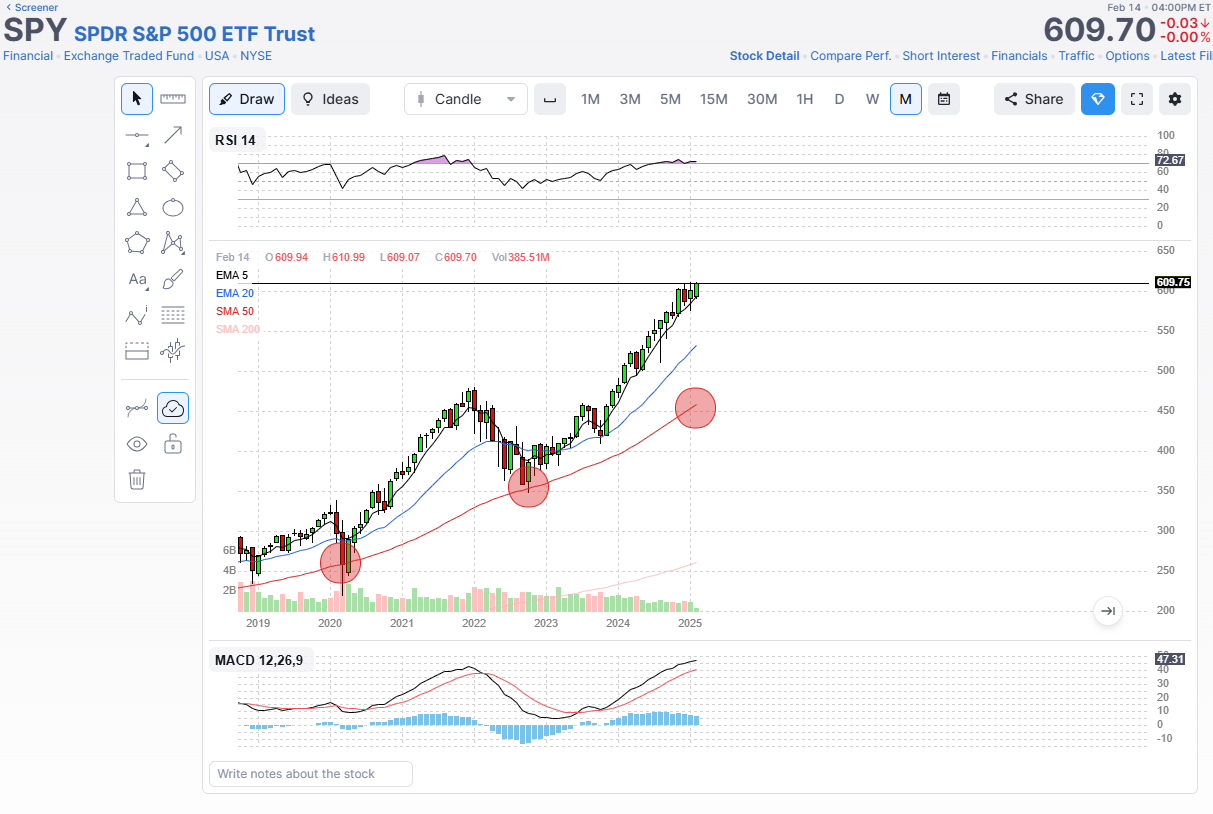Image resolution: width=1213 pixels, height=814 pixels.
Task: Toggle the cloud auto-save drawings button
Action: tap(173, 408)
